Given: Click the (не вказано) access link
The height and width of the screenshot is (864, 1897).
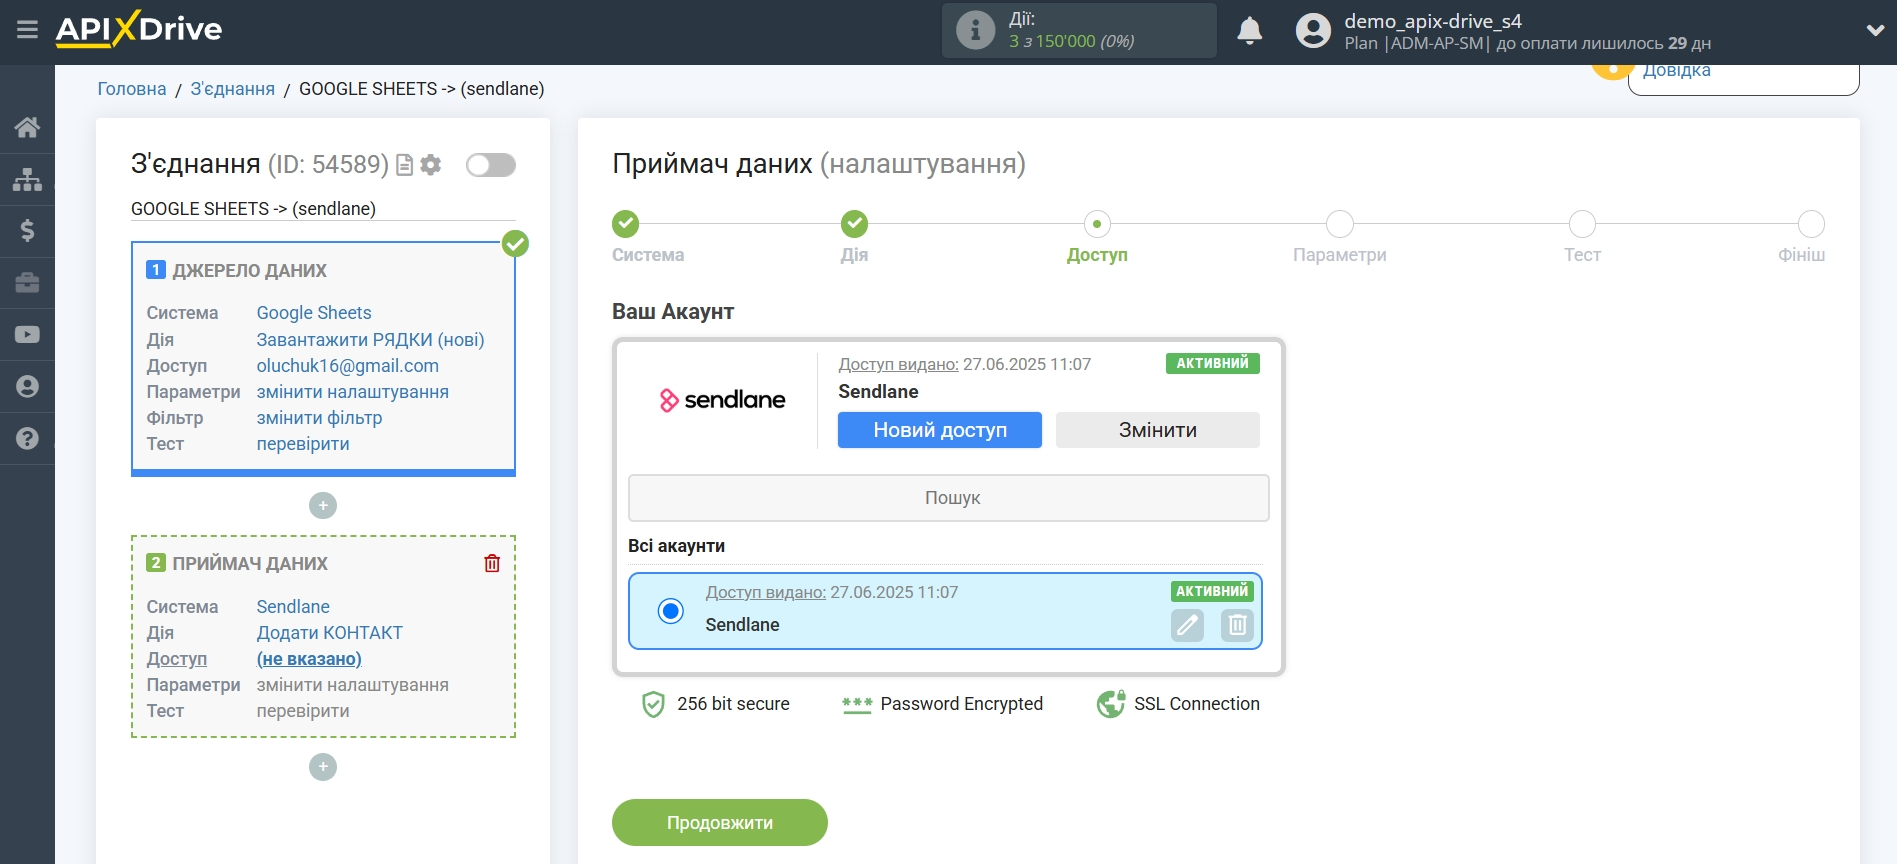Looking at the screenshot, I should click(x=309, y=659).
